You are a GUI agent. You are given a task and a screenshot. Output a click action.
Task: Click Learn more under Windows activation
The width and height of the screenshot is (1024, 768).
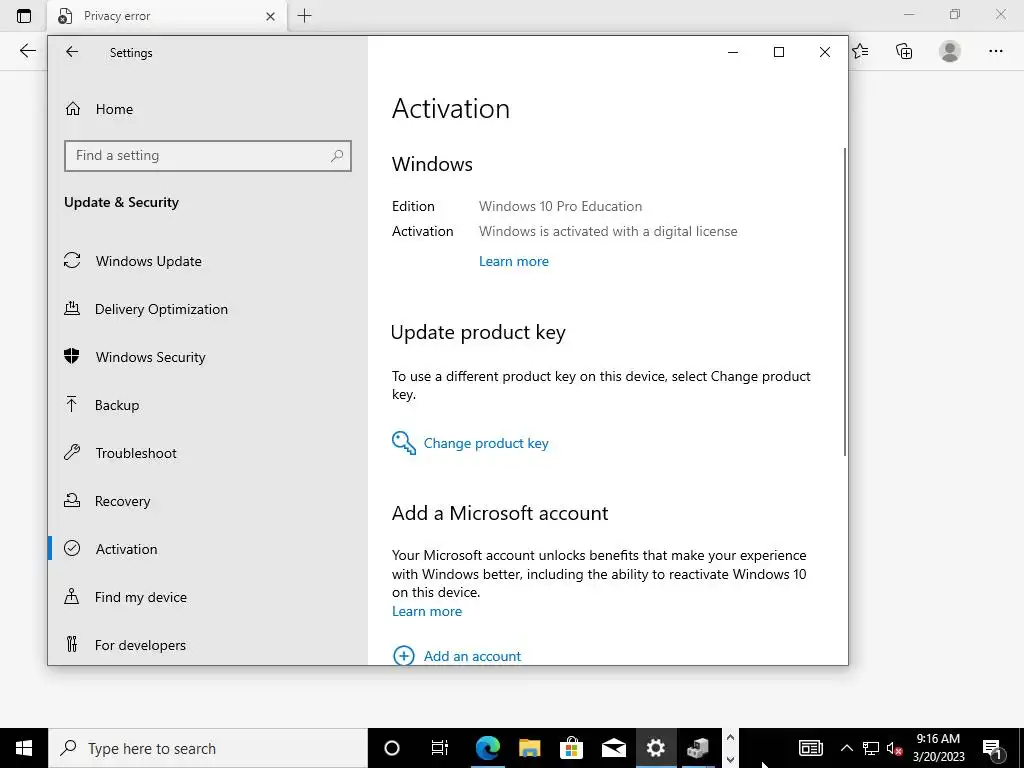pos(514,261)
